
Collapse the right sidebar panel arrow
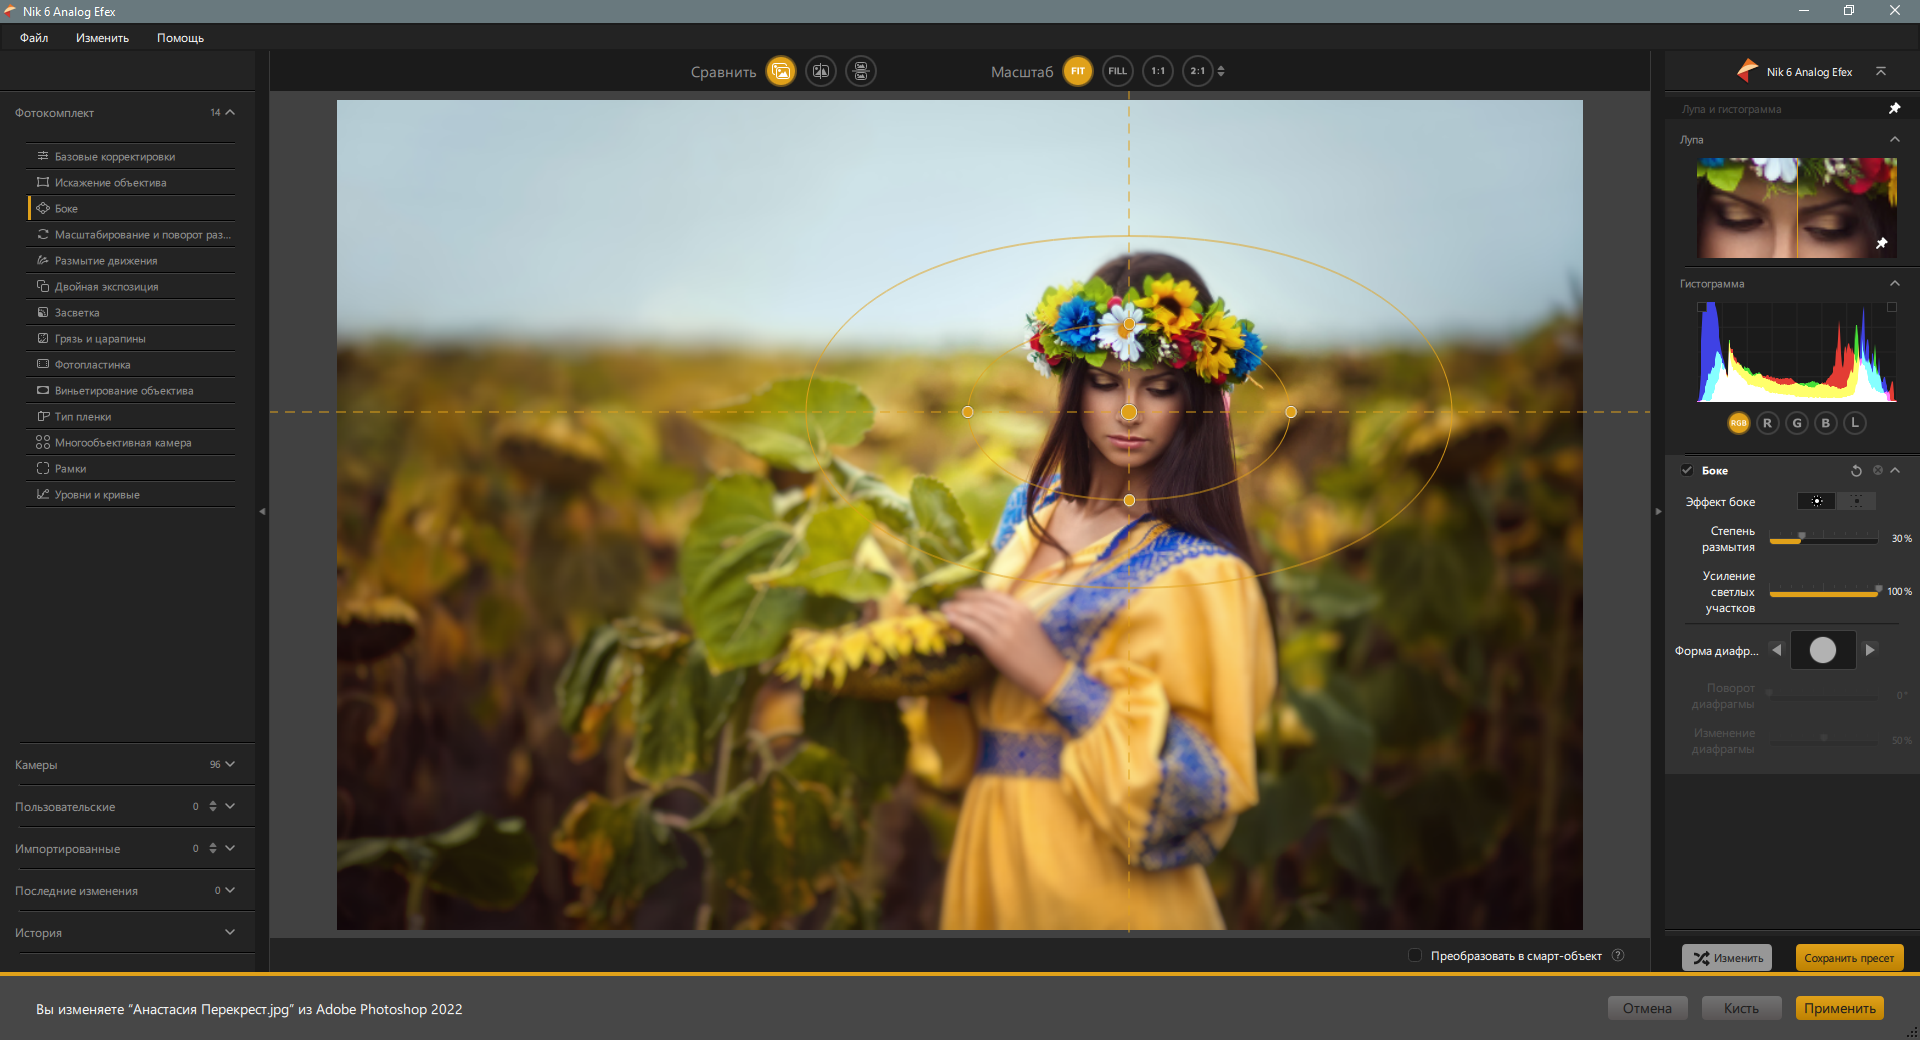[1658, 511]
